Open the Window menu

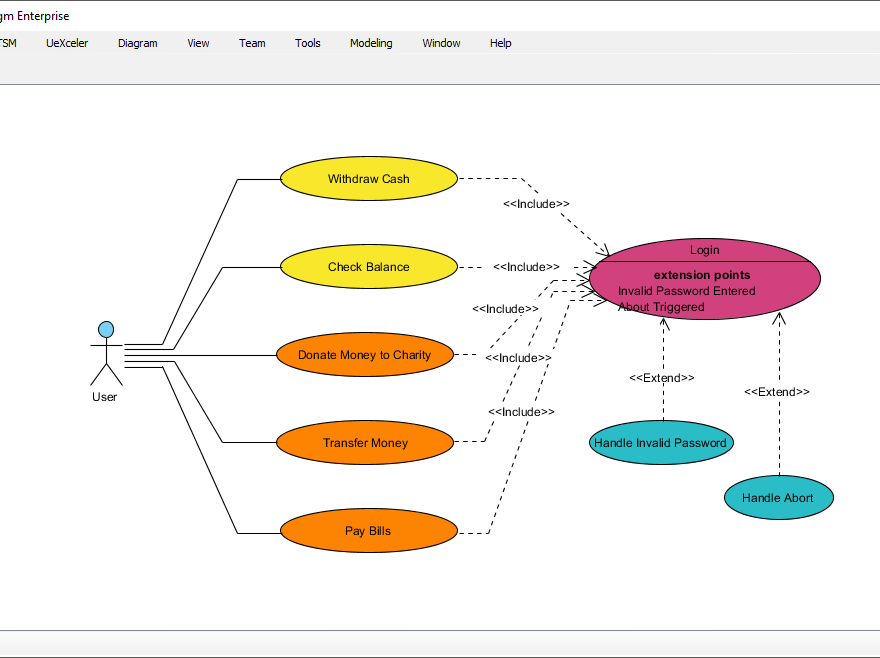point(441,43)
